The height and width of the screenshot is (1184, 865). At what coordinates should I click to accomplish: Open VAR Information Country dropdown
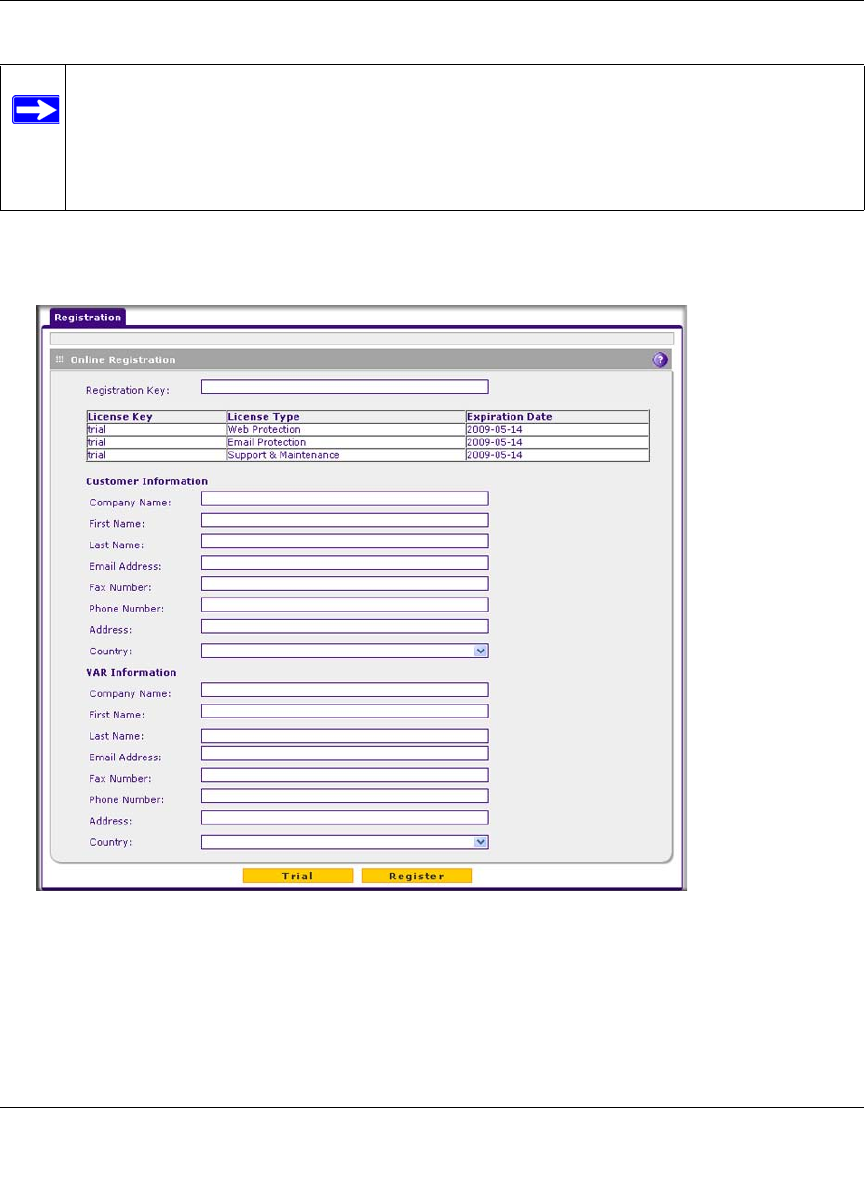(x=344, y=842)
